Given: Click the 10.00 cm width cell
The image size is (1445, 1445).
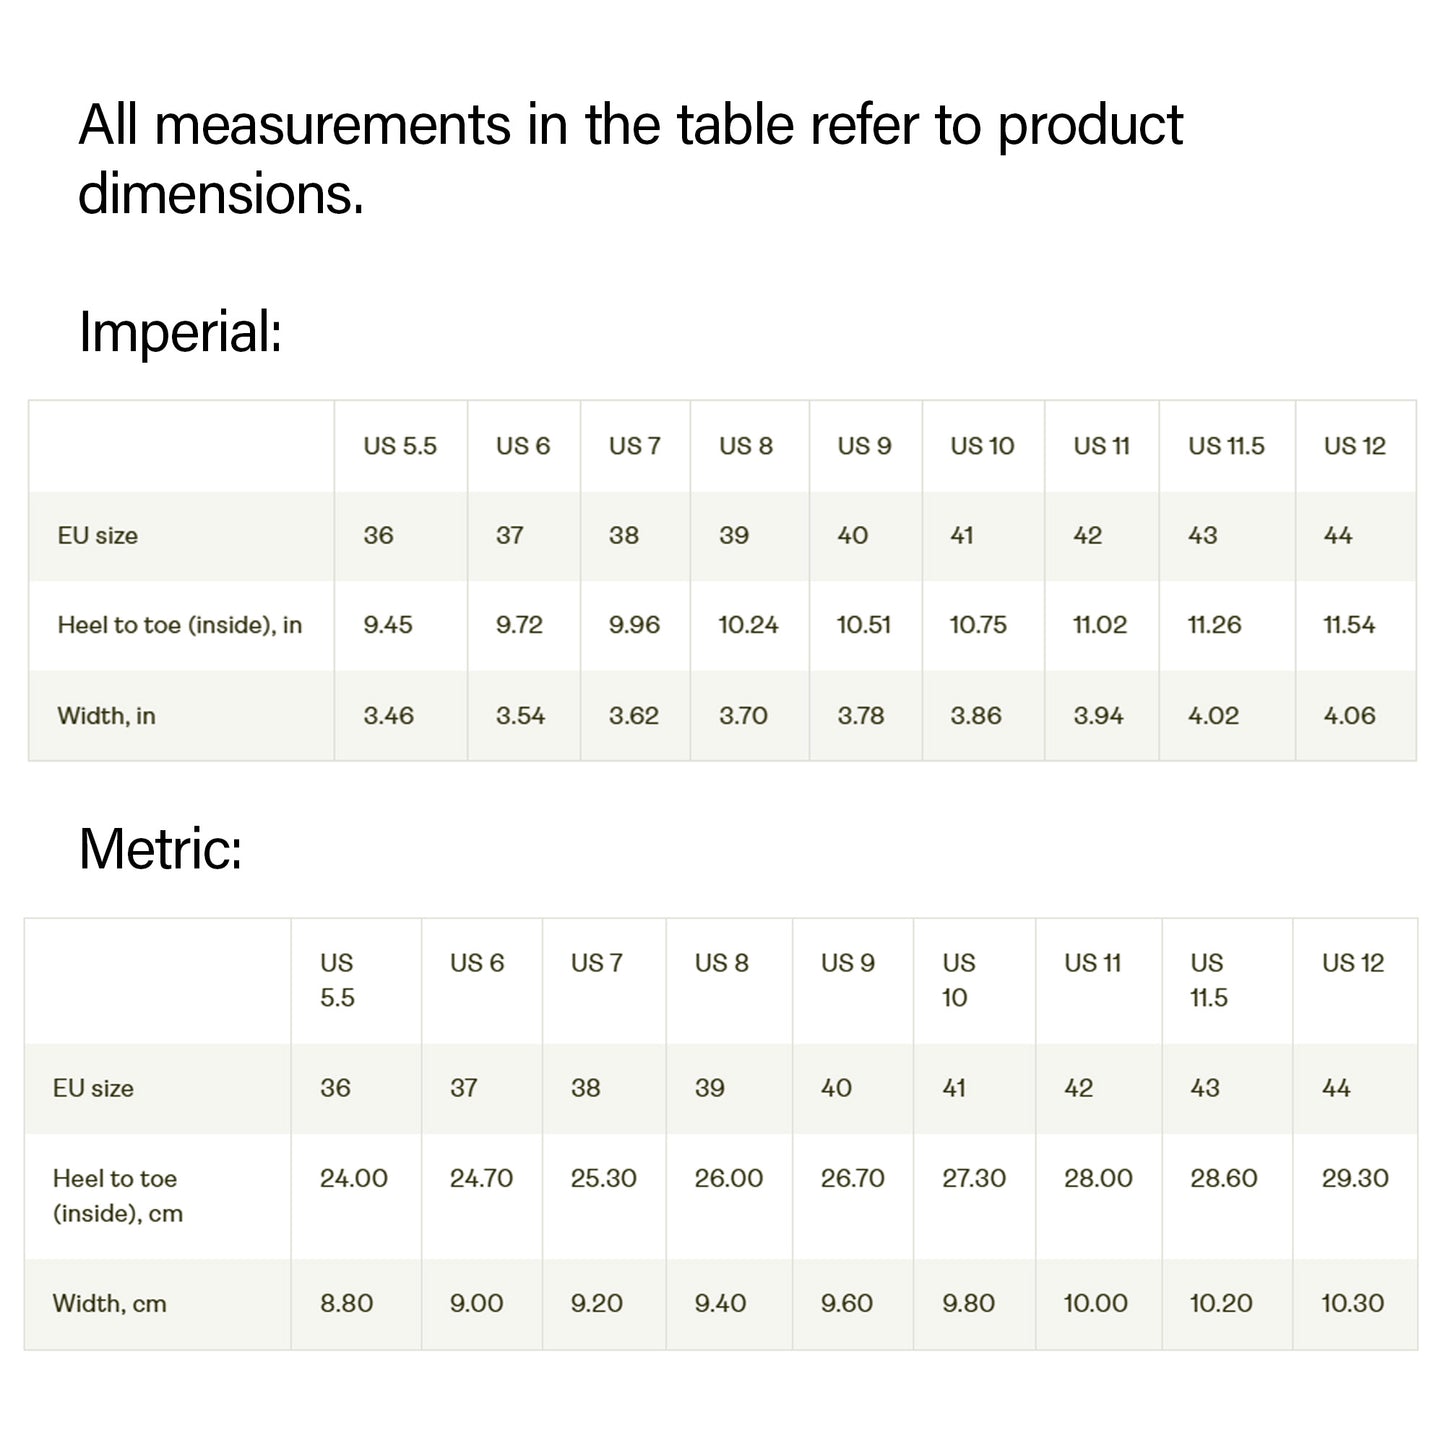Looking at the screenshot, I should tap(1095, 1304).
